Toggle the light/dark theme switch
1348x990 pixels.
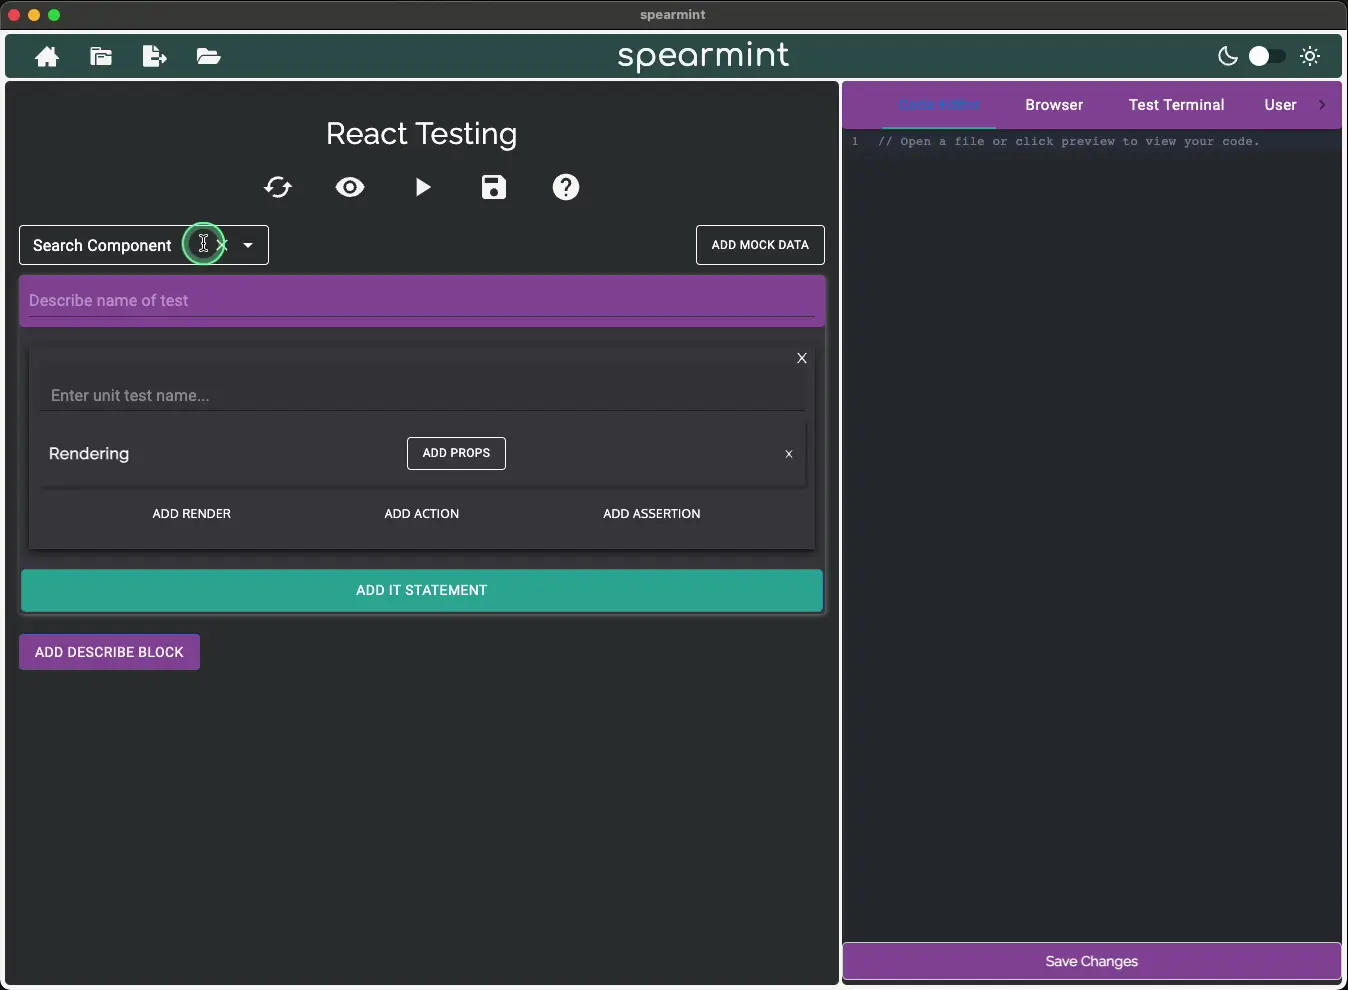pos(1267,56)
